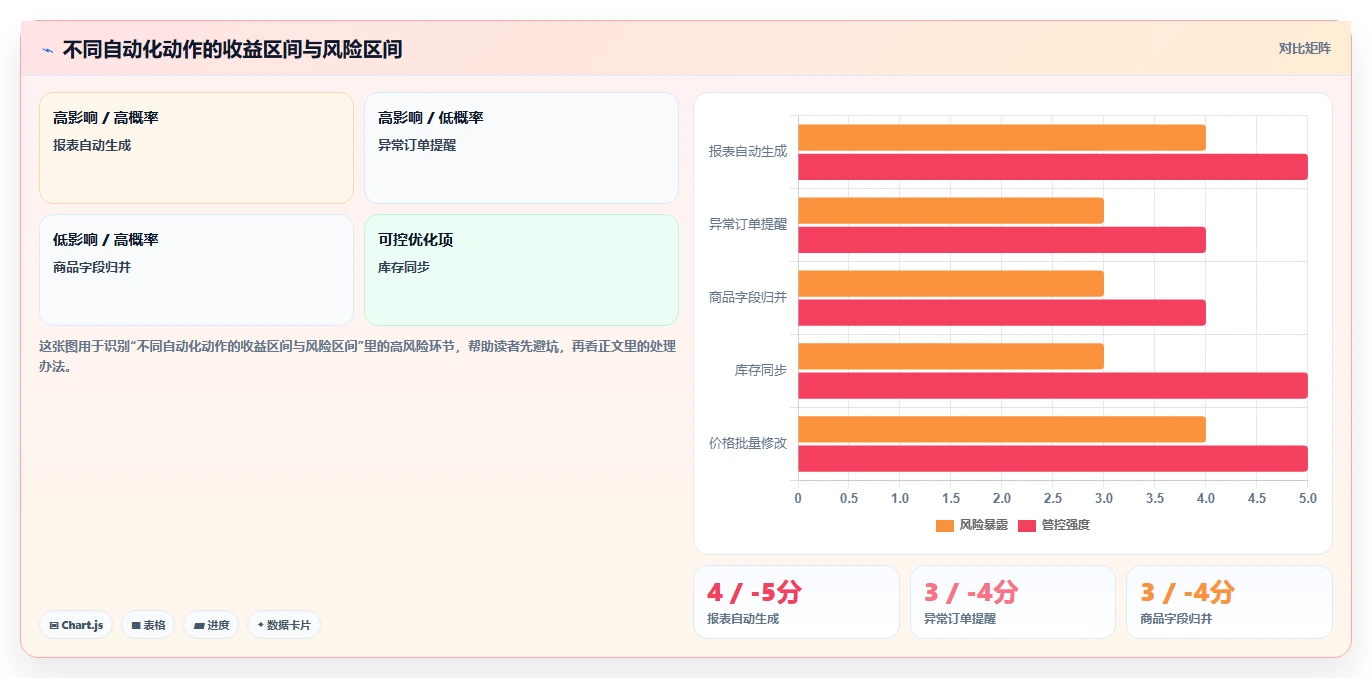
Task: Click the orange 价格批量修改 bar
Action: click(1002, 429)
